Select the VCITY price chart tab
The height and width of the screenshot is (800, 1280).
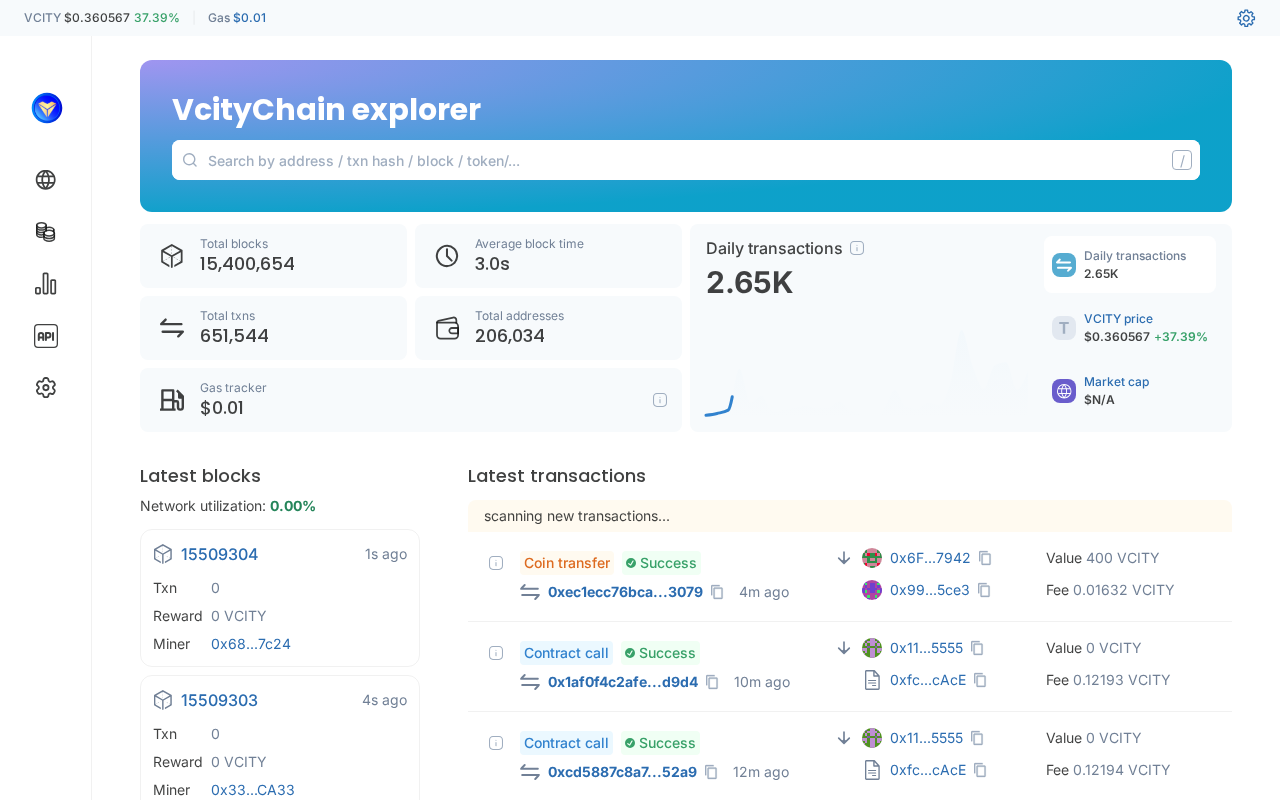1130,328
